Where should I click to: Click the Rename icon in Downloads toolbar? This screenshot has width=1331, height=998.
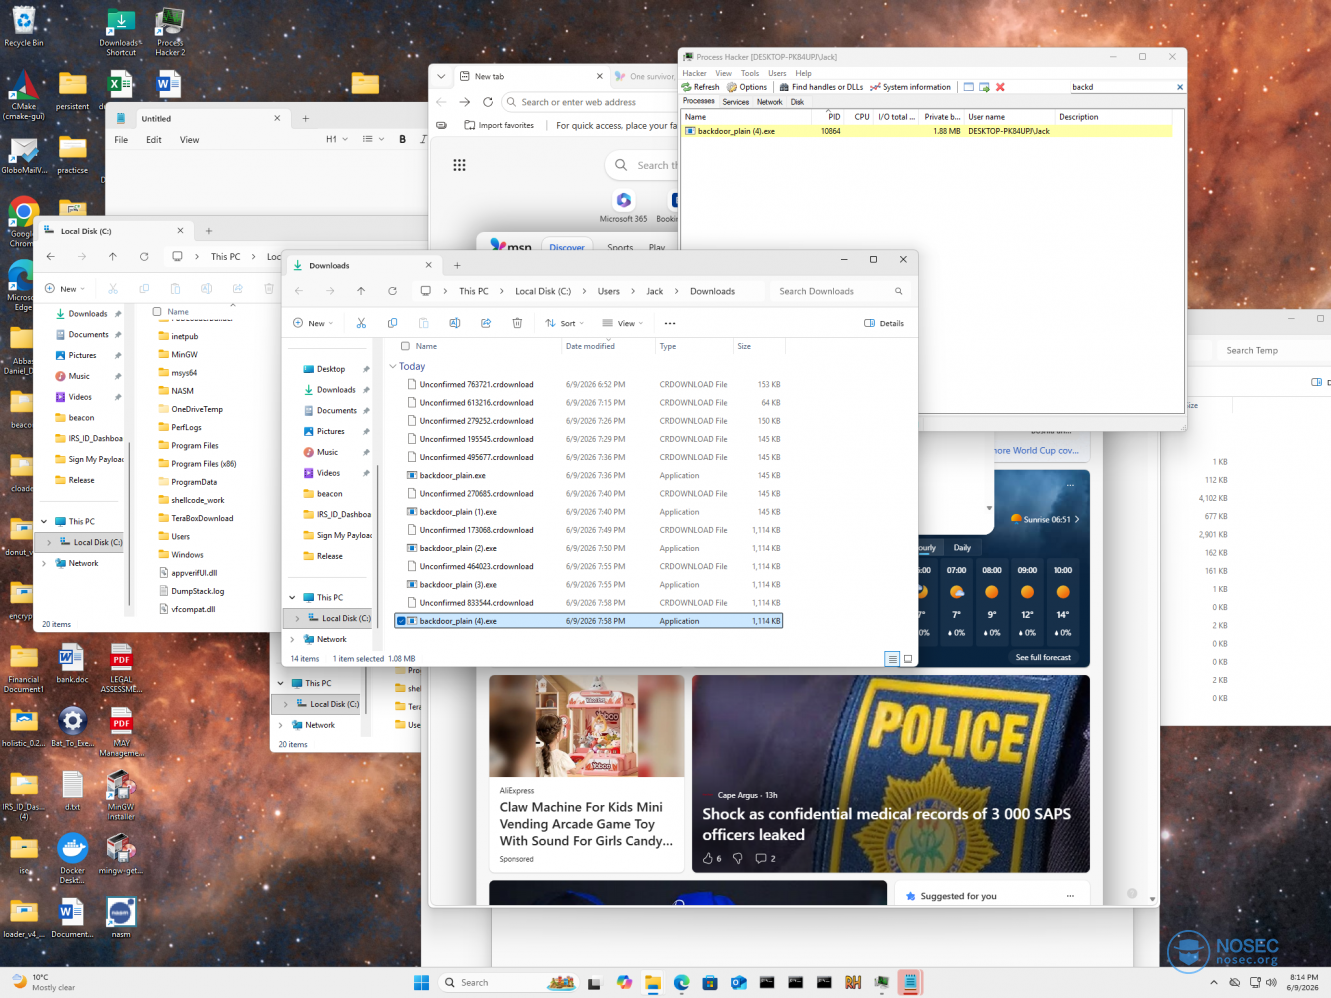coord(454,323)
